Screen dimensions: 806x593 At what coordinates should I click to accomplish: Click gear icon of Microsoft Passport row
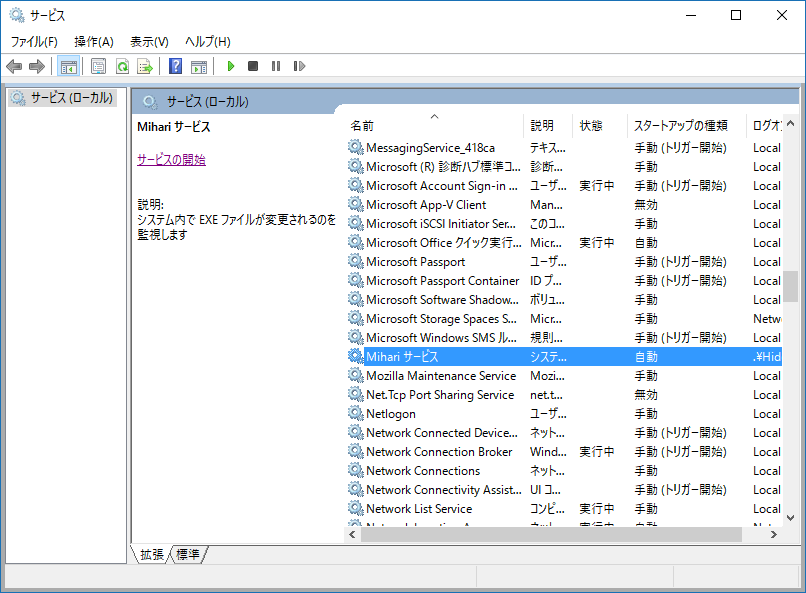(356, 261)
